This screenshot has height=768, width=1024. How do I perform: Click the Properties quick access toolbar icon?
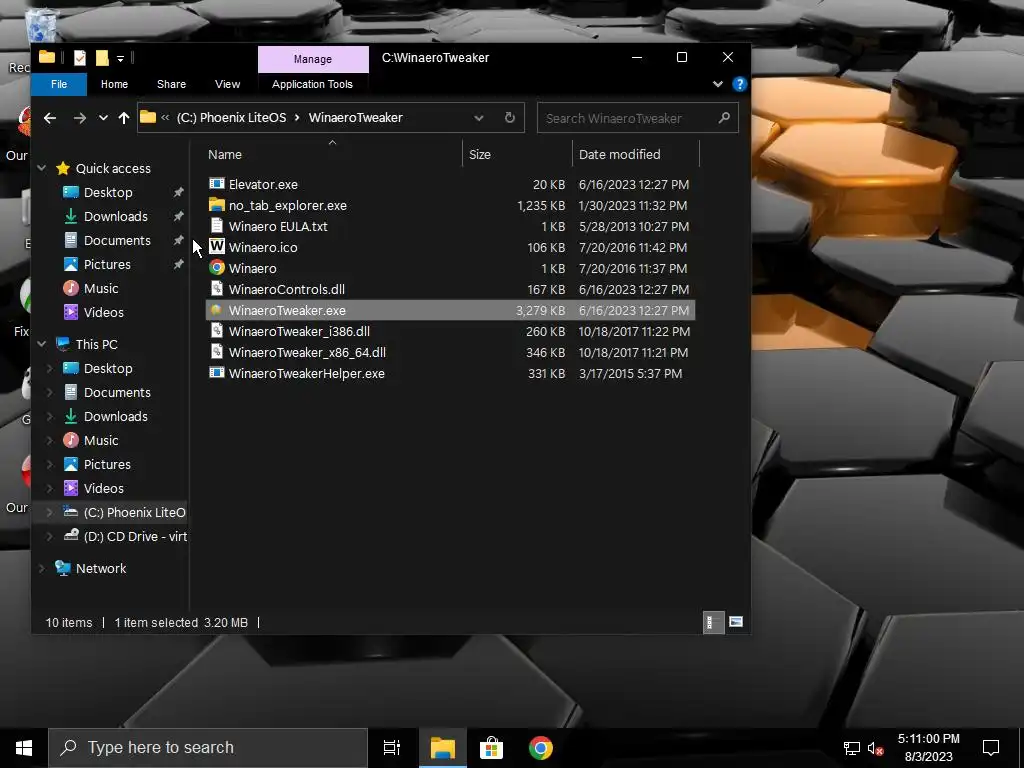pos(80,58)
